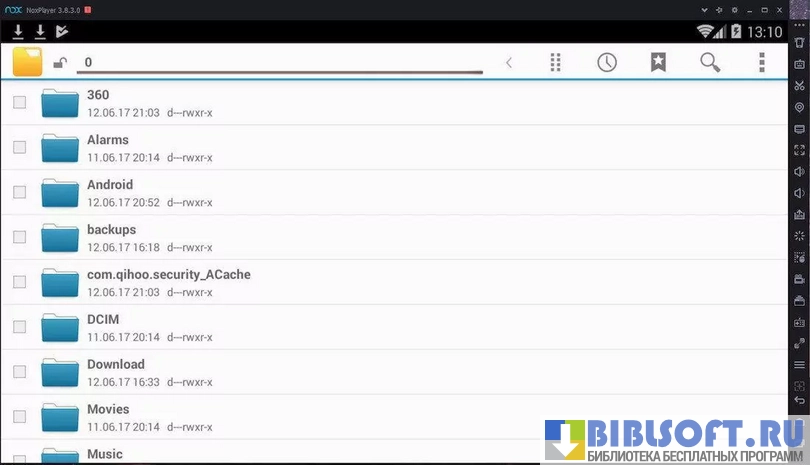Open the bookmarks star icon
The height and width of the screenshot is (465, 810).
[658, 62]
